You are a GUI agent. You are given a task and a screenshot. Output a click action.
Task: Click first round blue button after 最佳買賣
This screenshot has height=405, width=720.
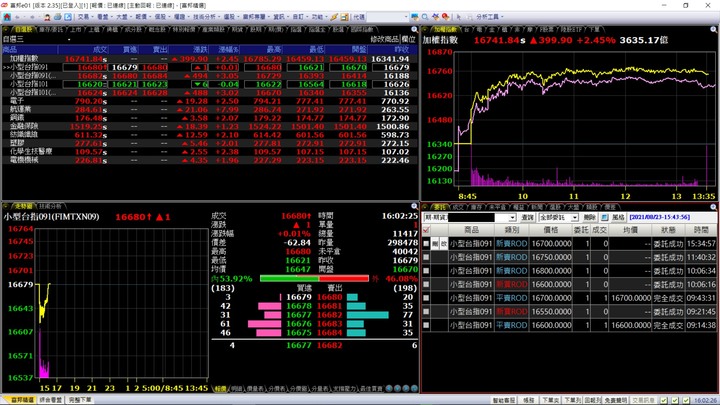pos(389,388)
